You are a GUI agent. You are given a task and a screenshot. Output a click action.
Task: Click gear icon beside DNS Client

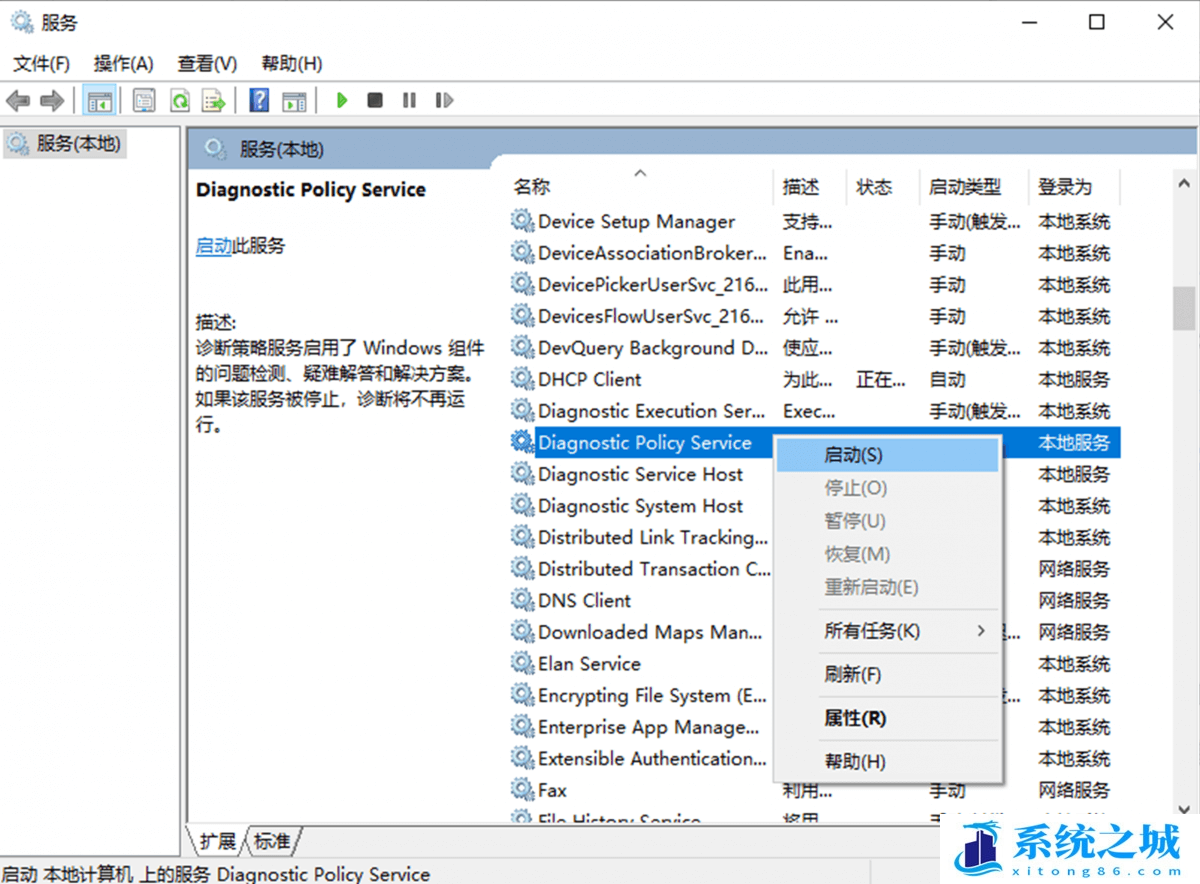(522, 600)
